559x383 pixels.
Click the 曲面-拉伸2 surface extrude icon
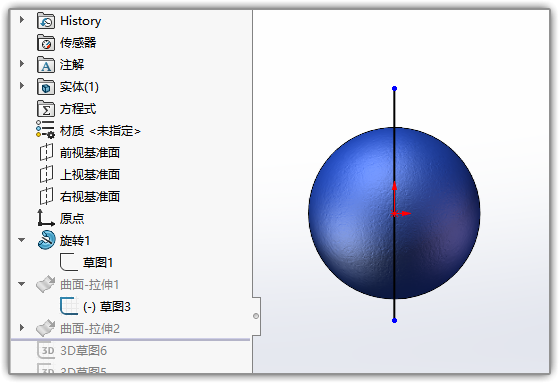pyautogui.click(x=46, y=328)
